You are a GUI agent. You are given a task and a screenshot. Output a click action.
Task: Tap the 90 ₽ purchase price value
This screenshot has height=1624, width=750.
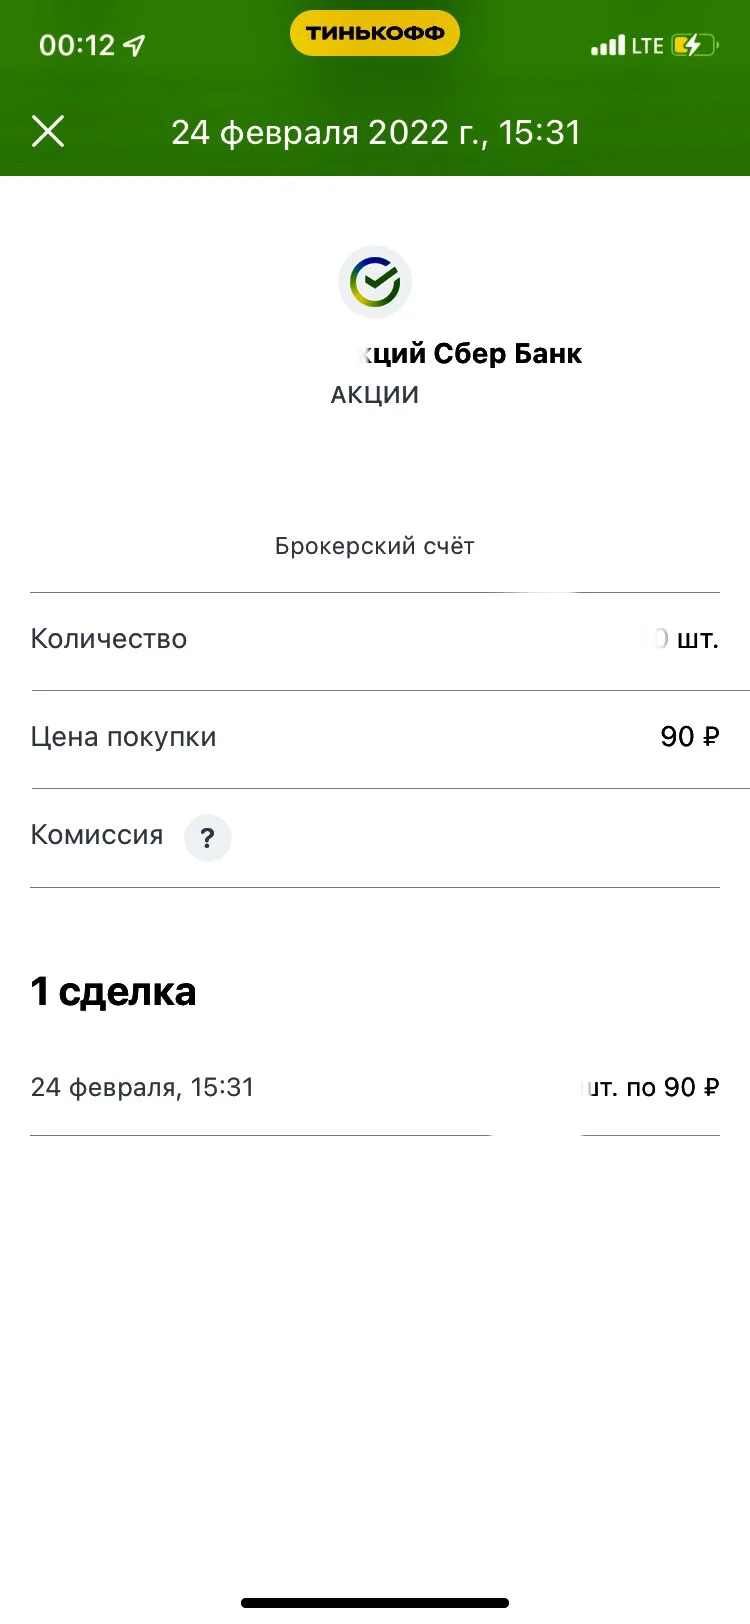pyautogui.click(x=690, y=737)
